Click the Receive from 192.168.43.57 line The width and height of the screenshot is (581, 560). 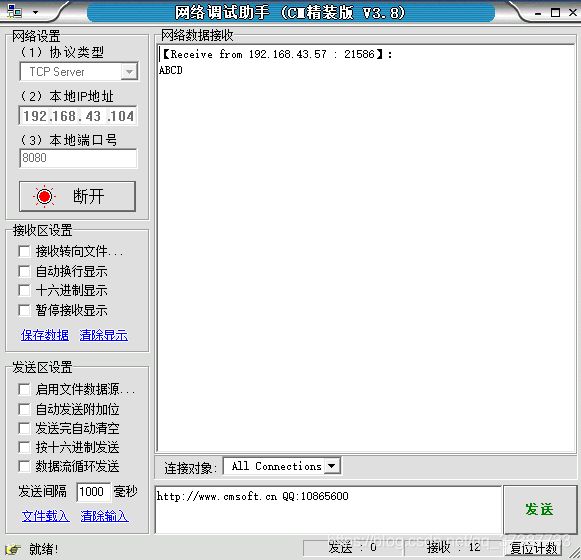point(276,54)
